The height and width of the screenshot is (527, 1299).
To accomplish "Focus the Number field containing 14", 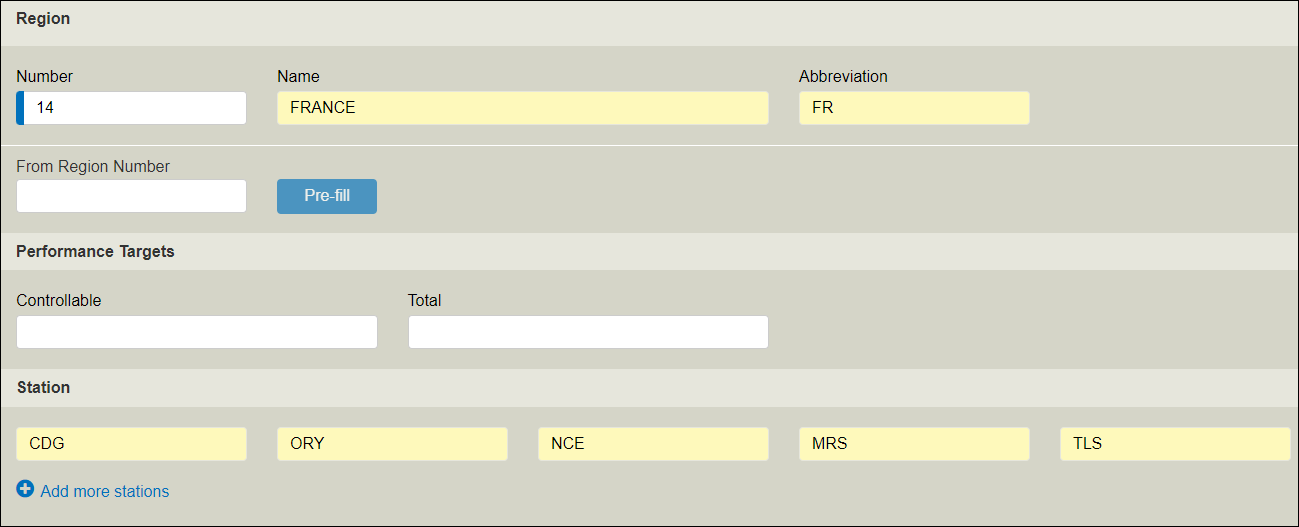I will [x=131, y=108].
